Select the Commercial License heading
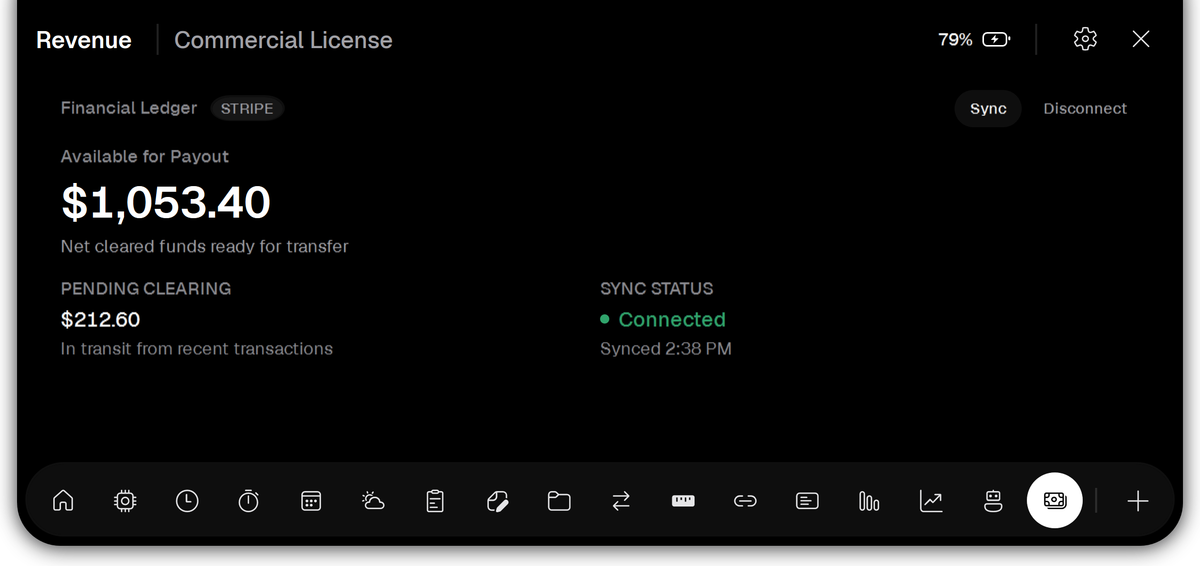This screenshot has width=1200, height=566. pyautogui.click(x=283, y=40)
